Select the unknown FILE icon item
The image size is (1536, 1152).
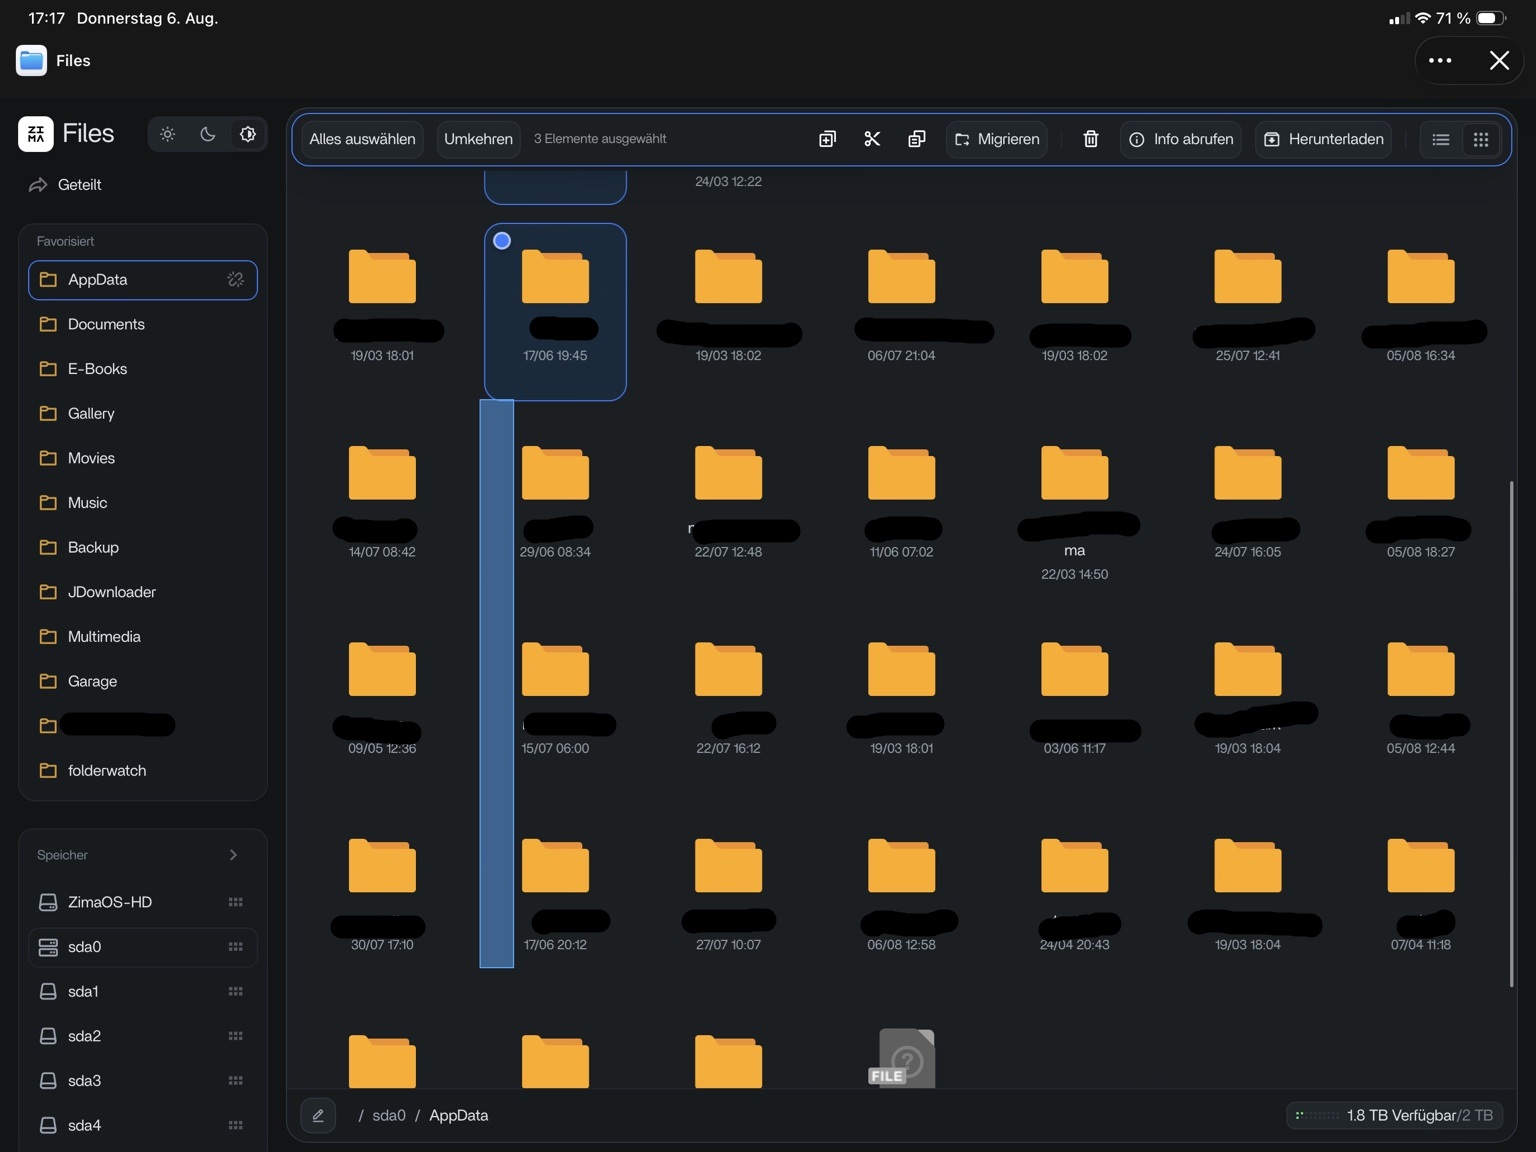point(902,1058)
